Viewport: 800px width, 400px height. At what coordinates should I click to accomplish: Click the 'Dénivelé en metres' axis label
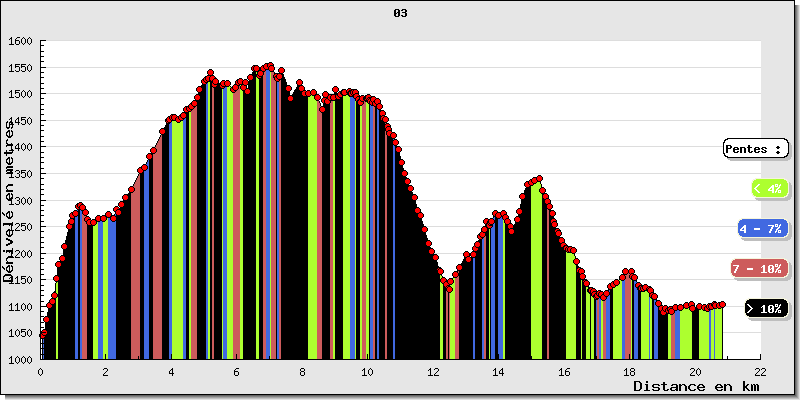pyautogui.click(x=8, y=200)
